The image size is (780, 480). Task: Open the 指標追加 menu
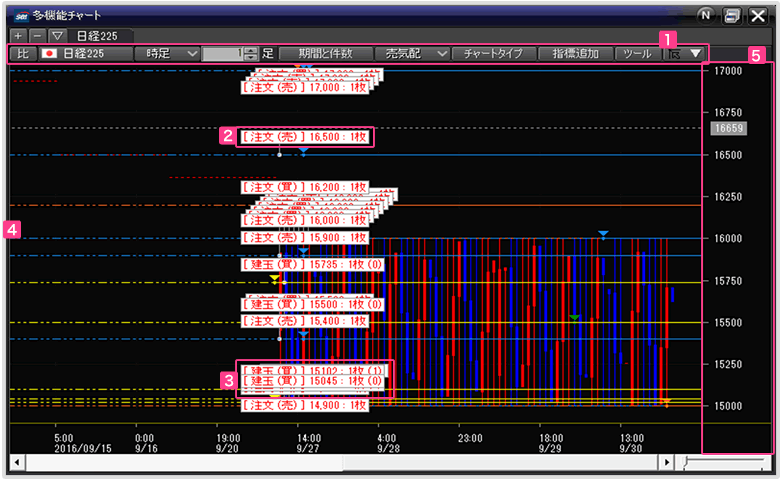click(575, 54)
